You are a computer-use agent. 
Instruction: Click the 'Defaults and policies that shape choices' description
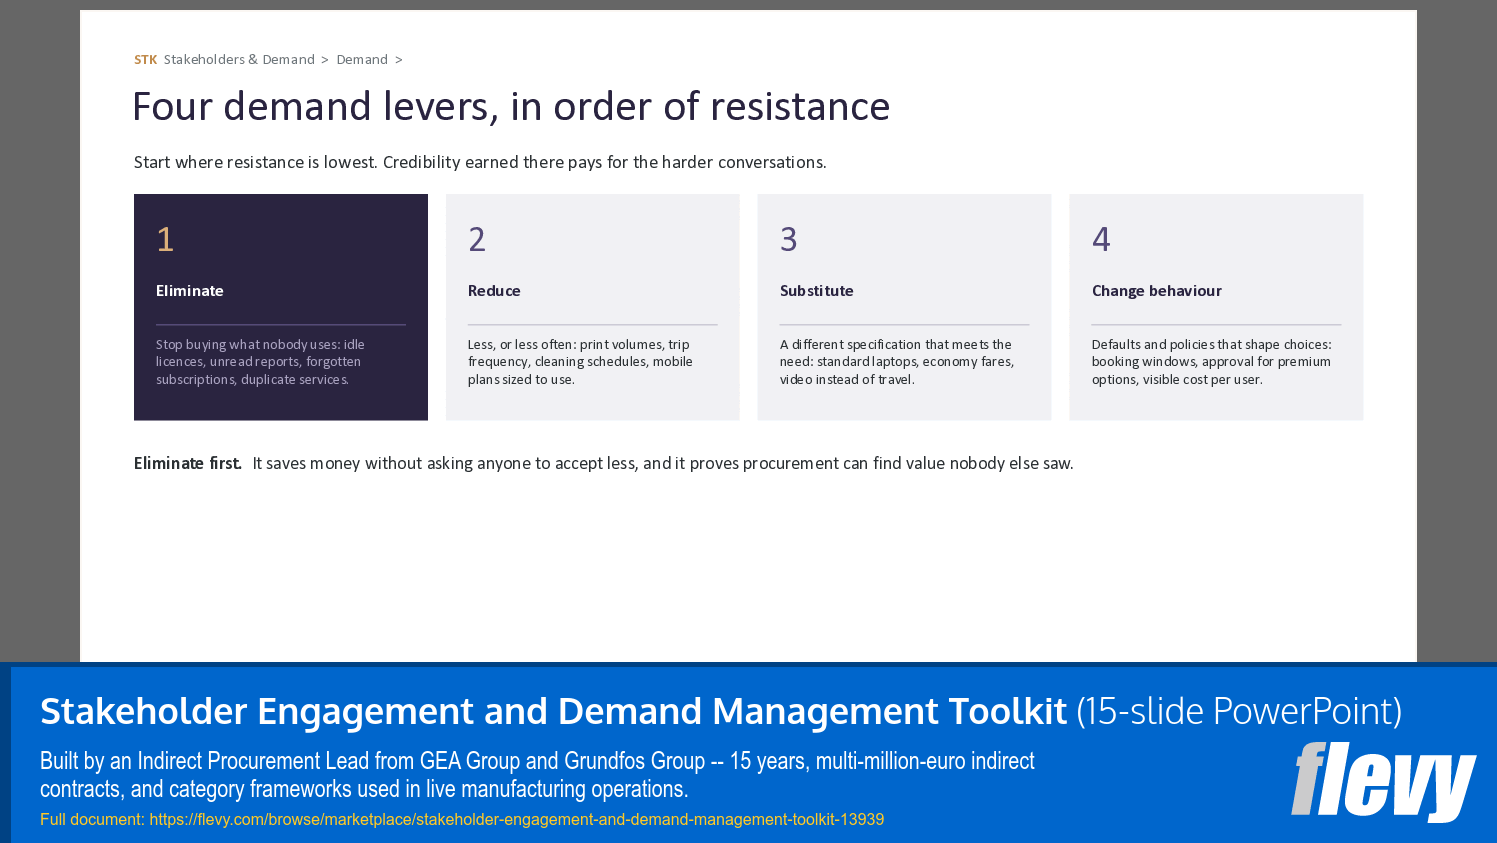pos(1212,362)
